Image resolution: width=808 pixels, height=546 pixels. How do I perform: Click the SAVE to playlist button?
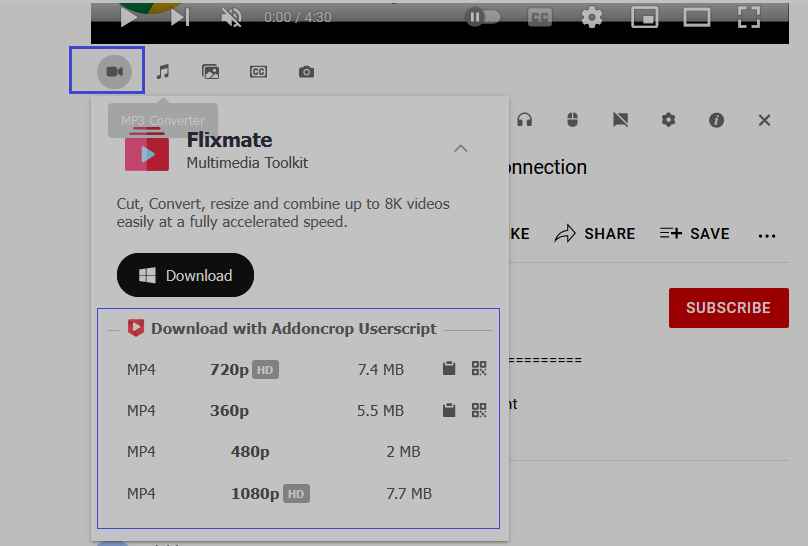[x=695, y=234]
